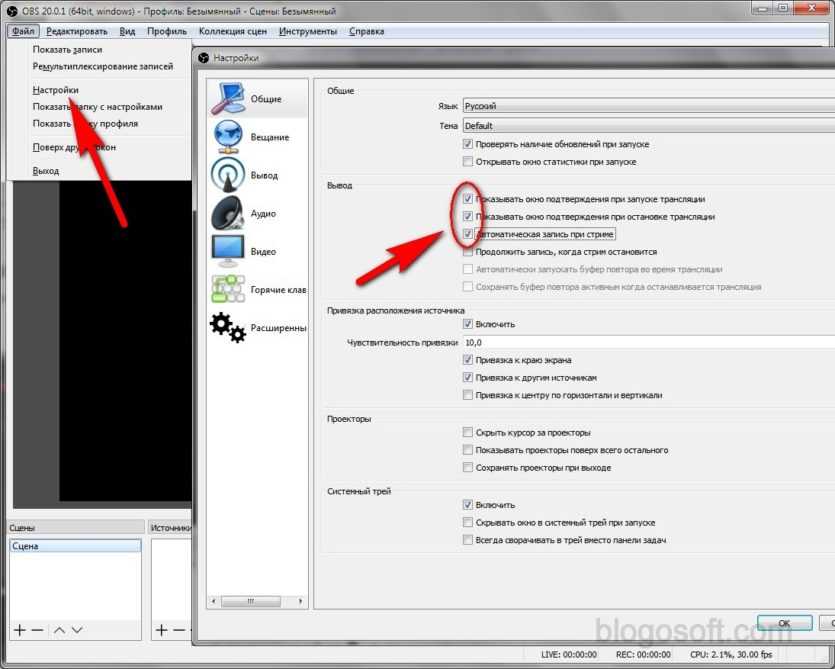Screen dimensions: 835x669
Task: Click the plus icon under Сцены list
Action: 19,630
